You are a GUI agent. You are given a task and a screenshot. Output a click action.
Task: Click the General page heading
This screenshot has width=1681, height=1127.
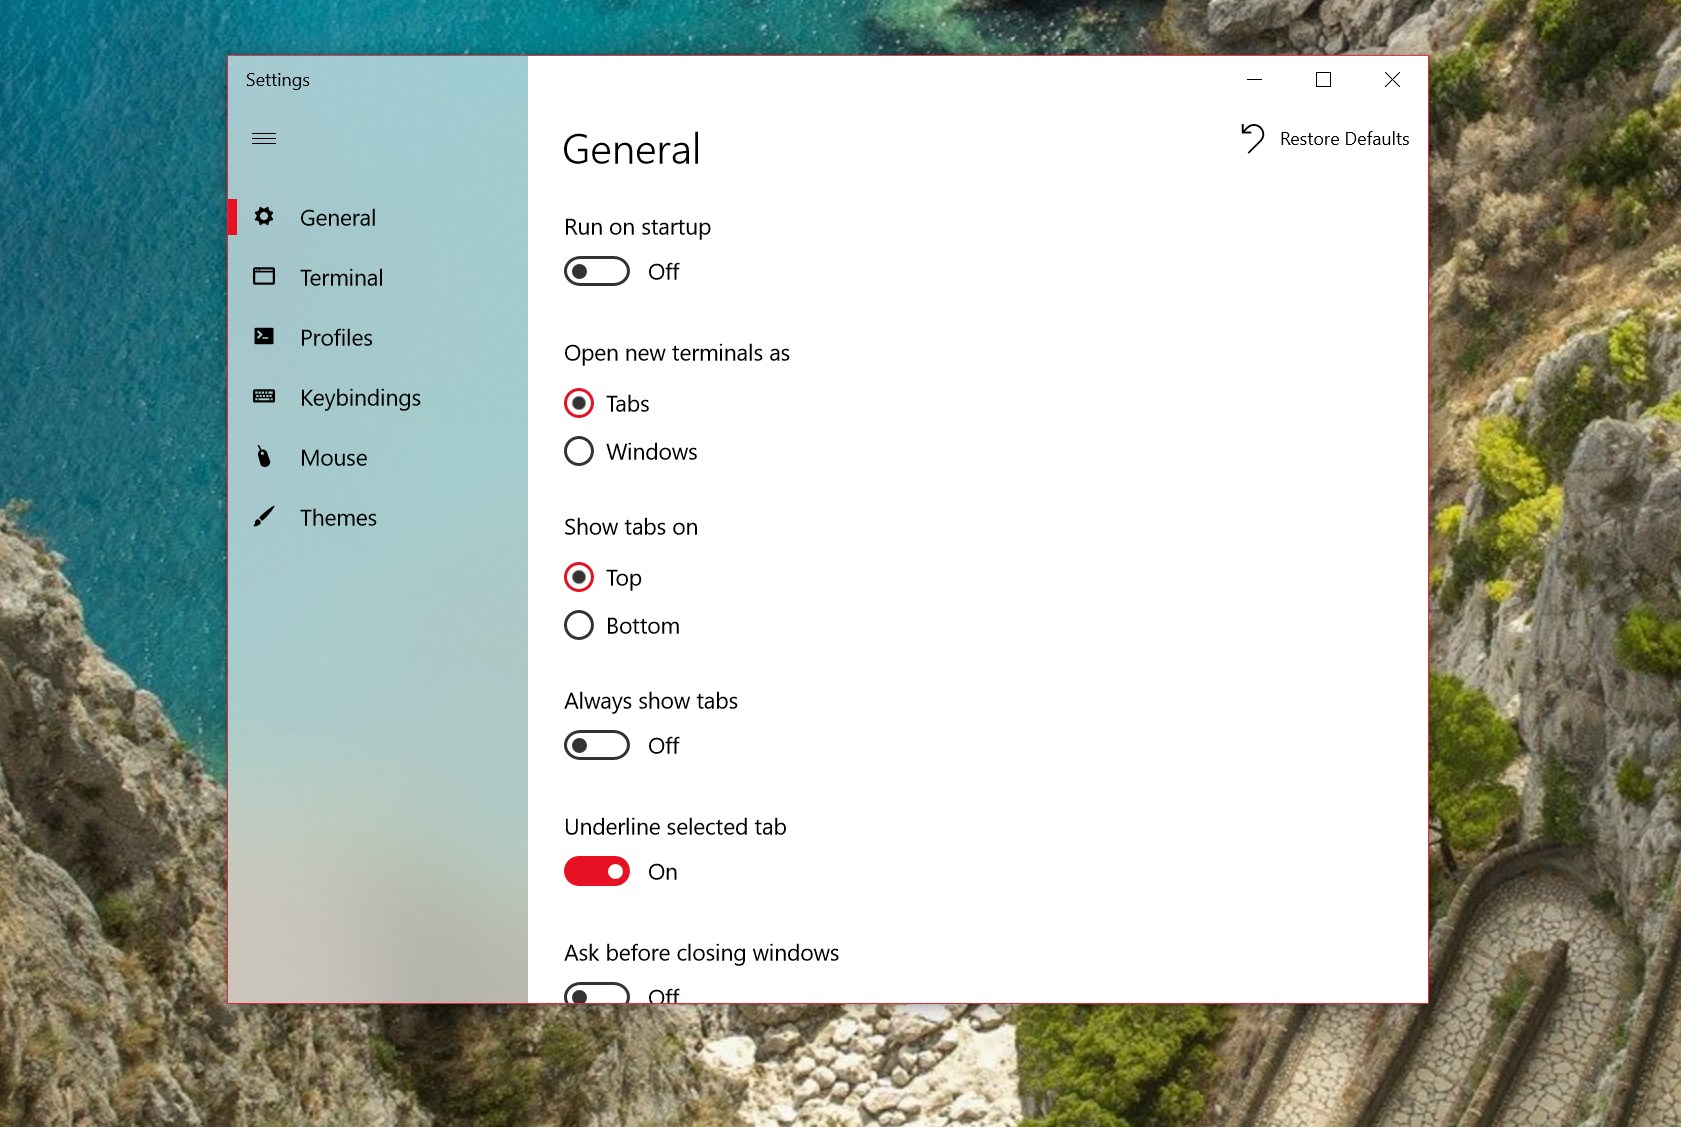631,149
